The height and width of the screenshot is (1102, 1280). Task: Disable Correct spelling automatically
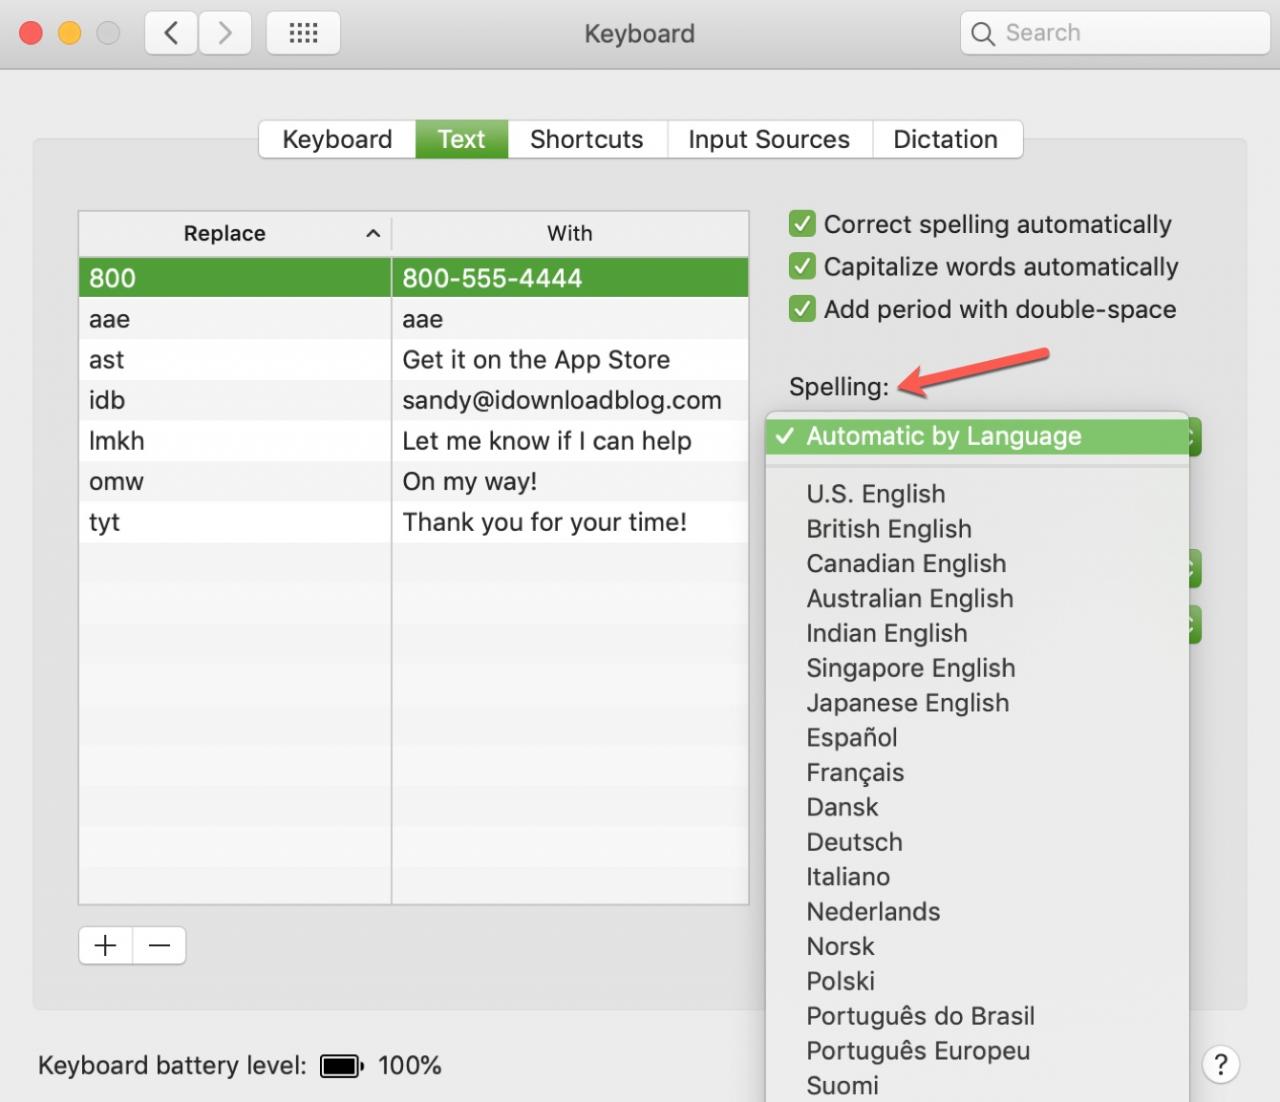802,224
